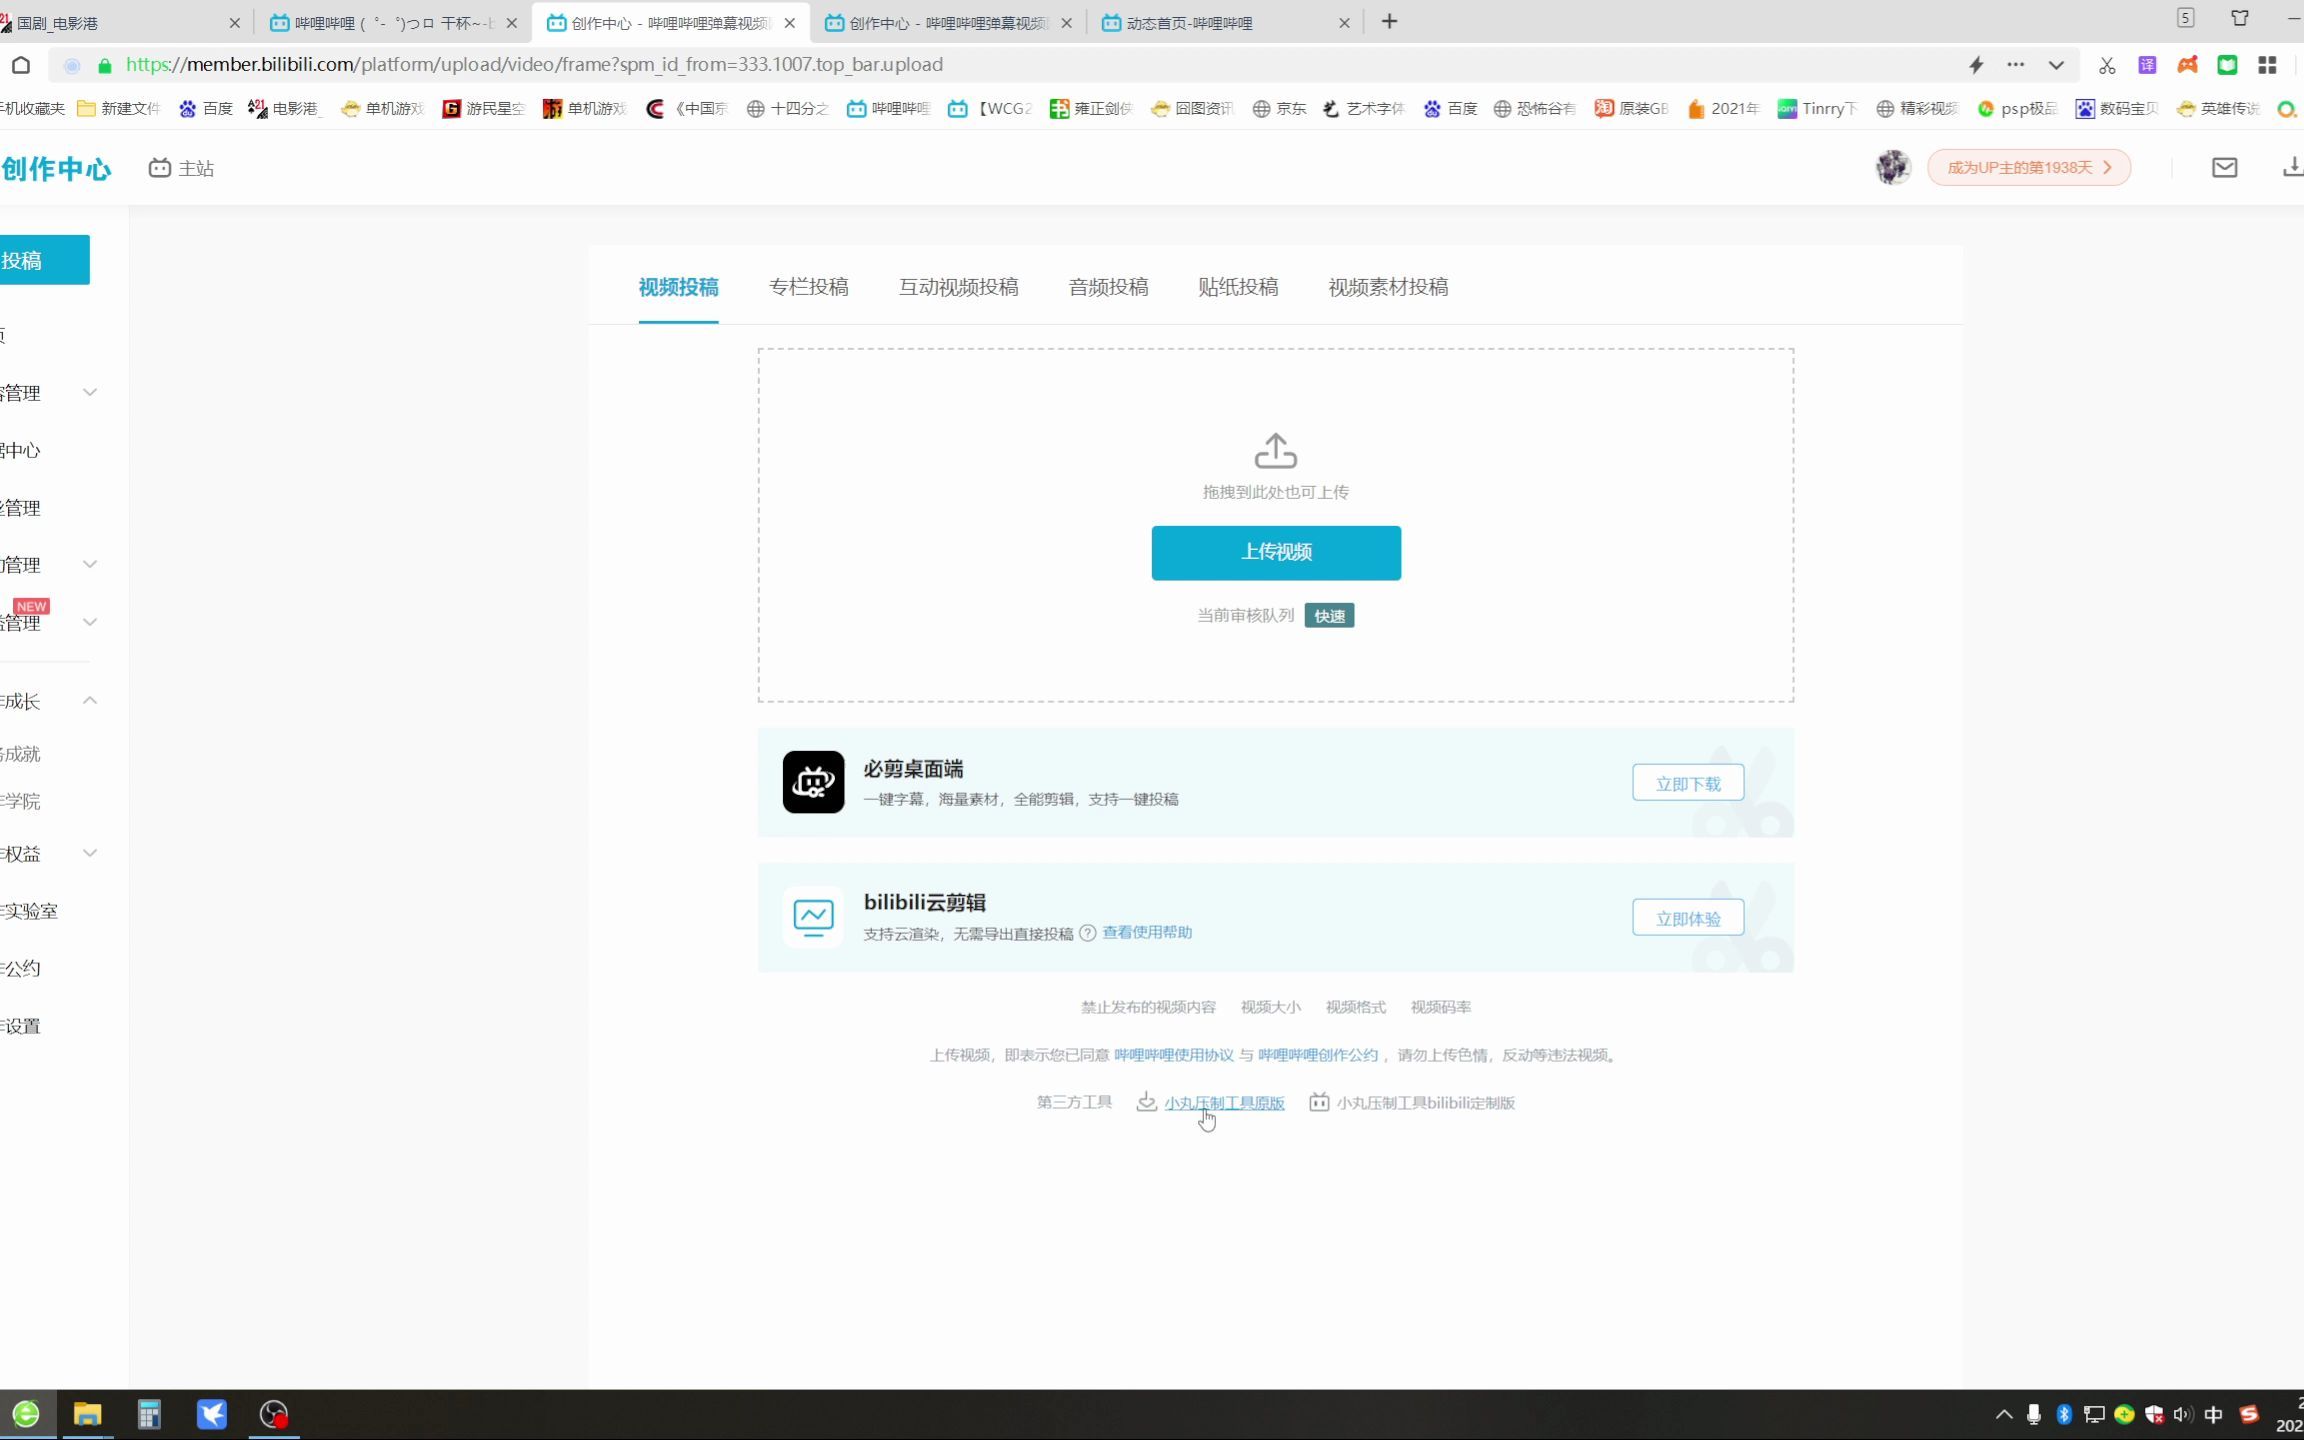This screenshot has height=1440, width=2304.
Task: Switch to the 动态首页-哔哩哔哩 browser tab
Action: [1225, 22]
